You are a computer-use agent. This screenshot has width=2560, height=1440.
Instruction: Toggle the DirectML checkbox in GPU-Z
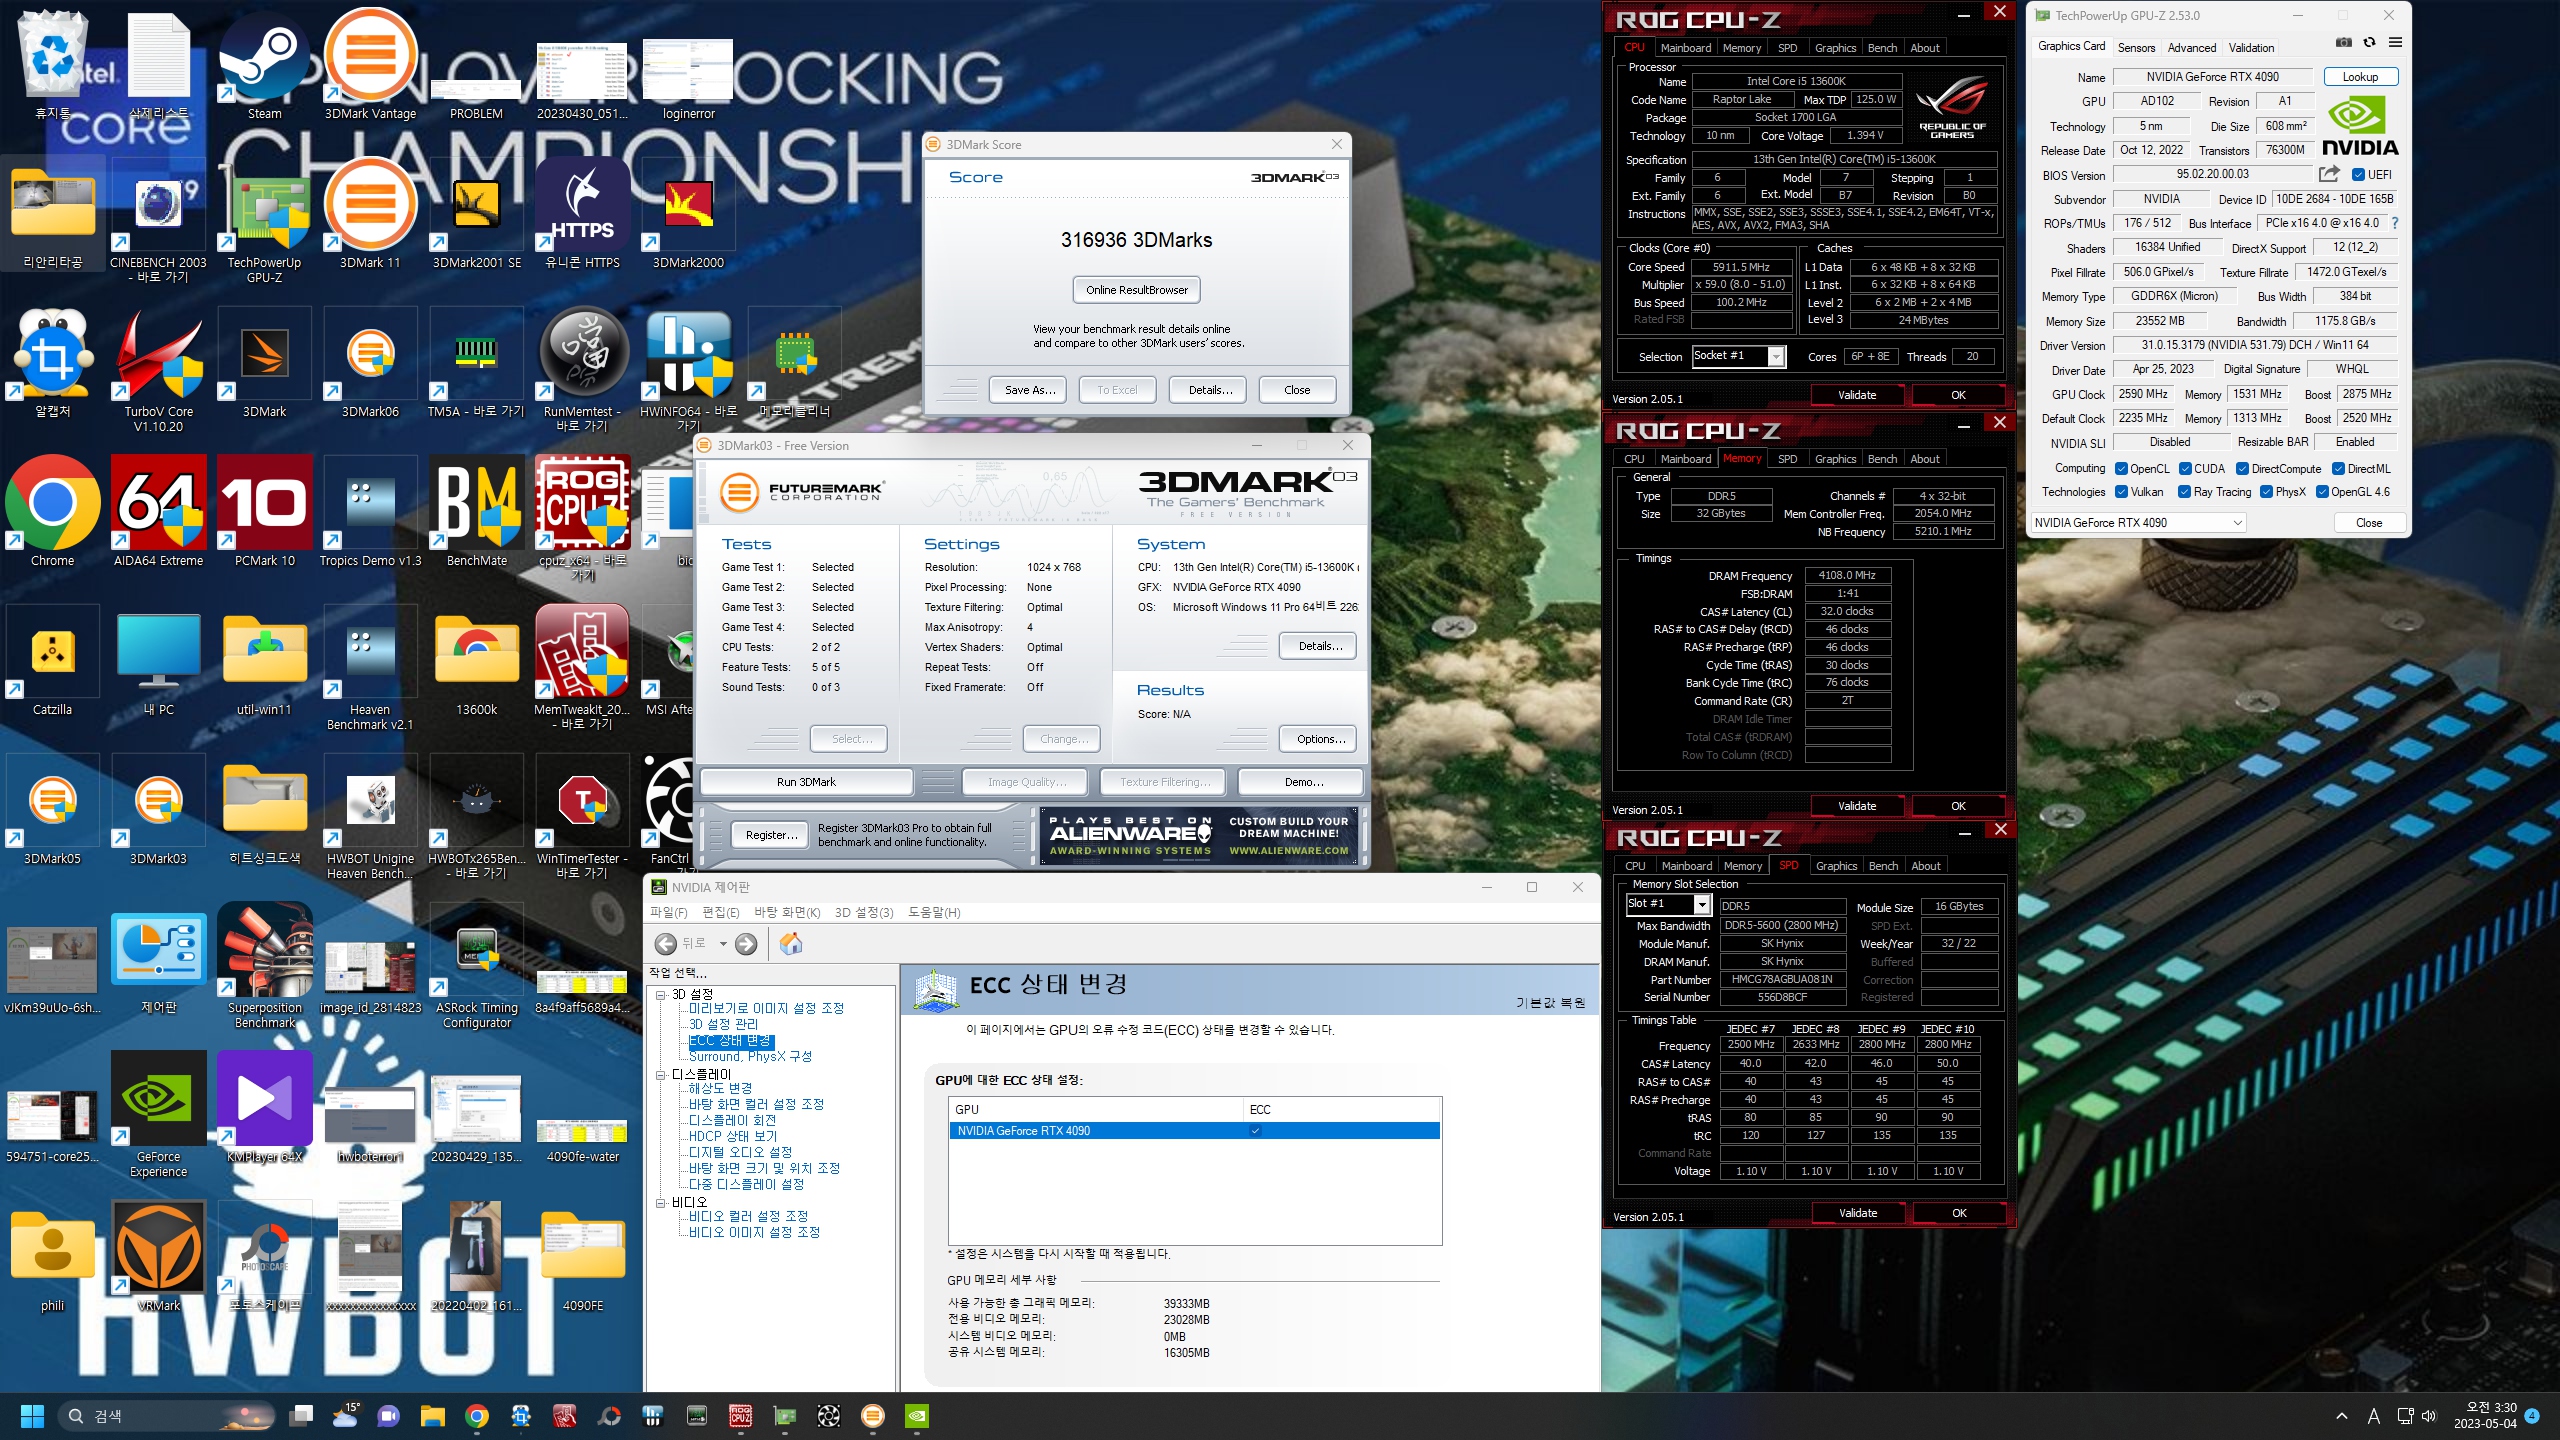(x=2338, y=468)
